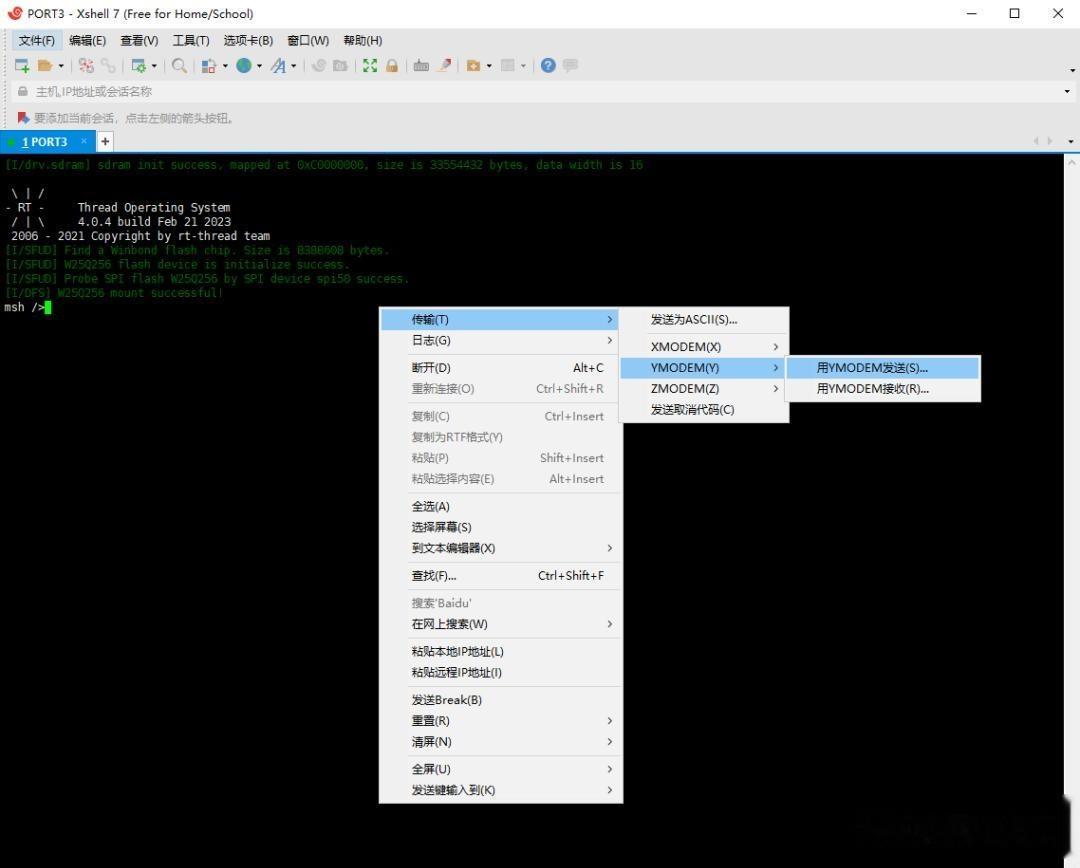Select 粘贴本地IP地址(L) in context menu
The height and width of the screenshot is (868, 1080).
(501, 651)
